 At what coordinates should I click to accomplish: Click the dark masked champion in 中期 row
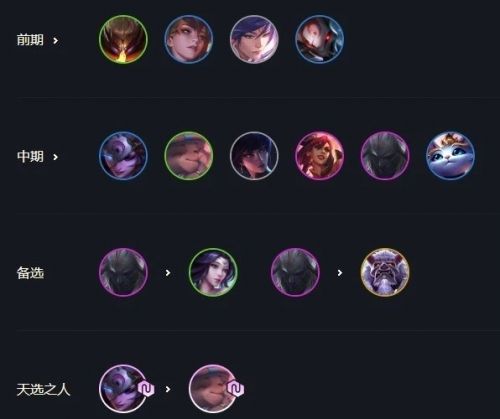[385, 156]
